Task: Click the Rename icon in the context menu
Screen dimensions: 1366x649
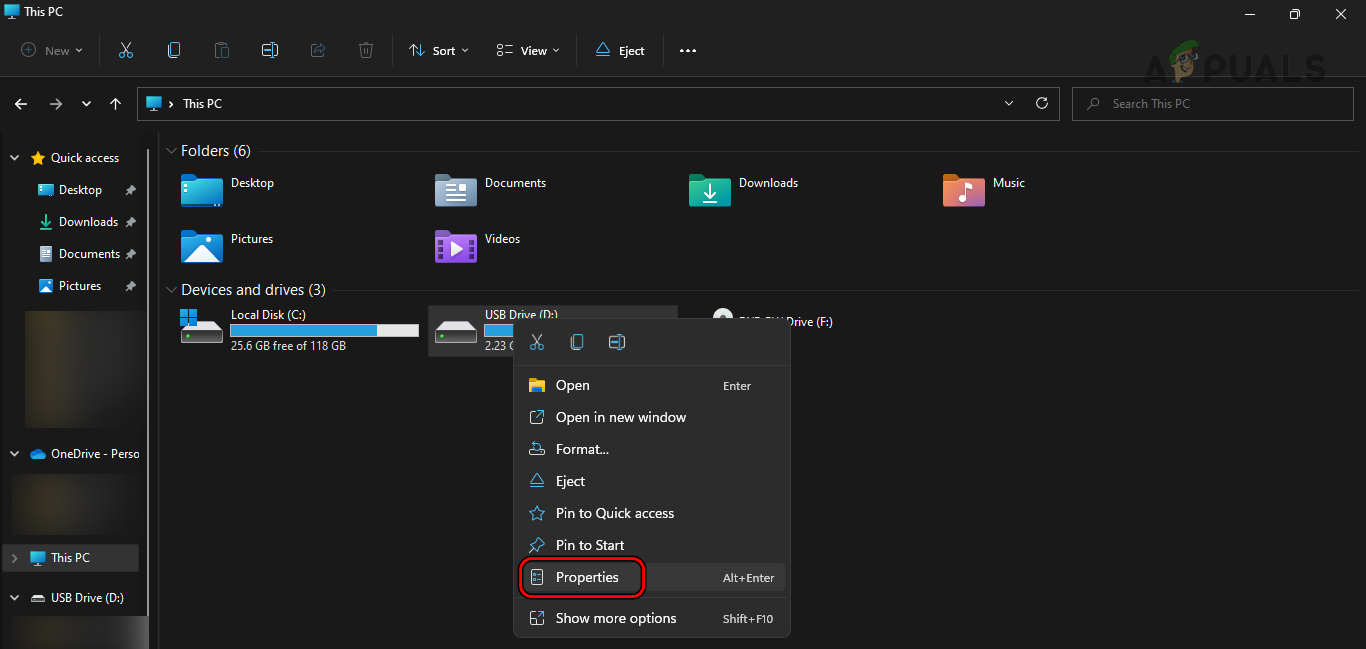Action: tap(617, 341)
